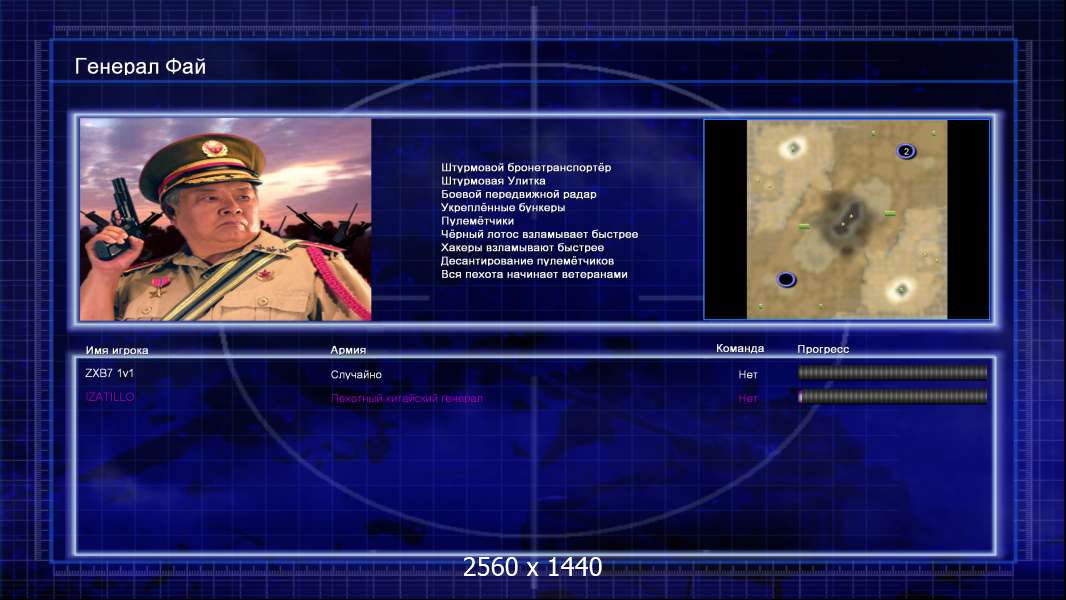Viewport: 1066px width, 600px height.
Task: Click army value 'Случайно'
Action: tap(356, 374)
